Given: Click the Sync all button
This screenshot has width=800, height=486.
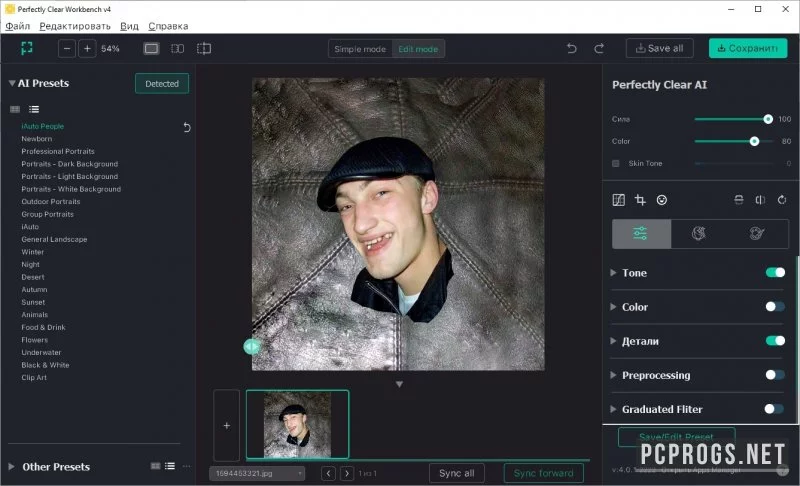Looking at the screenshot, I should pyautogui.click(x=457, y=473).
